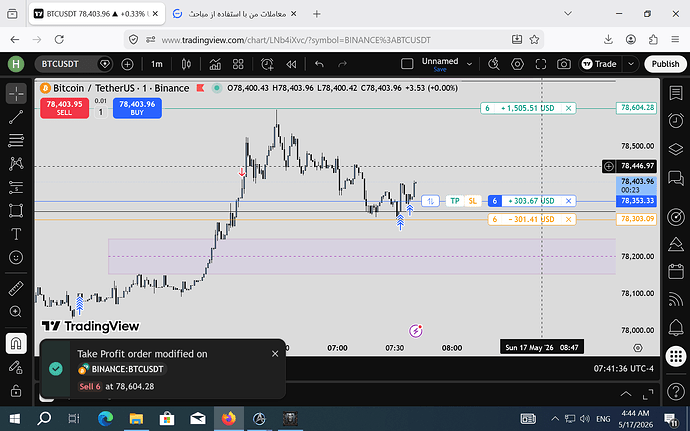Click the SL button on position line
690x431 pixels.
(x=473, y=201)
